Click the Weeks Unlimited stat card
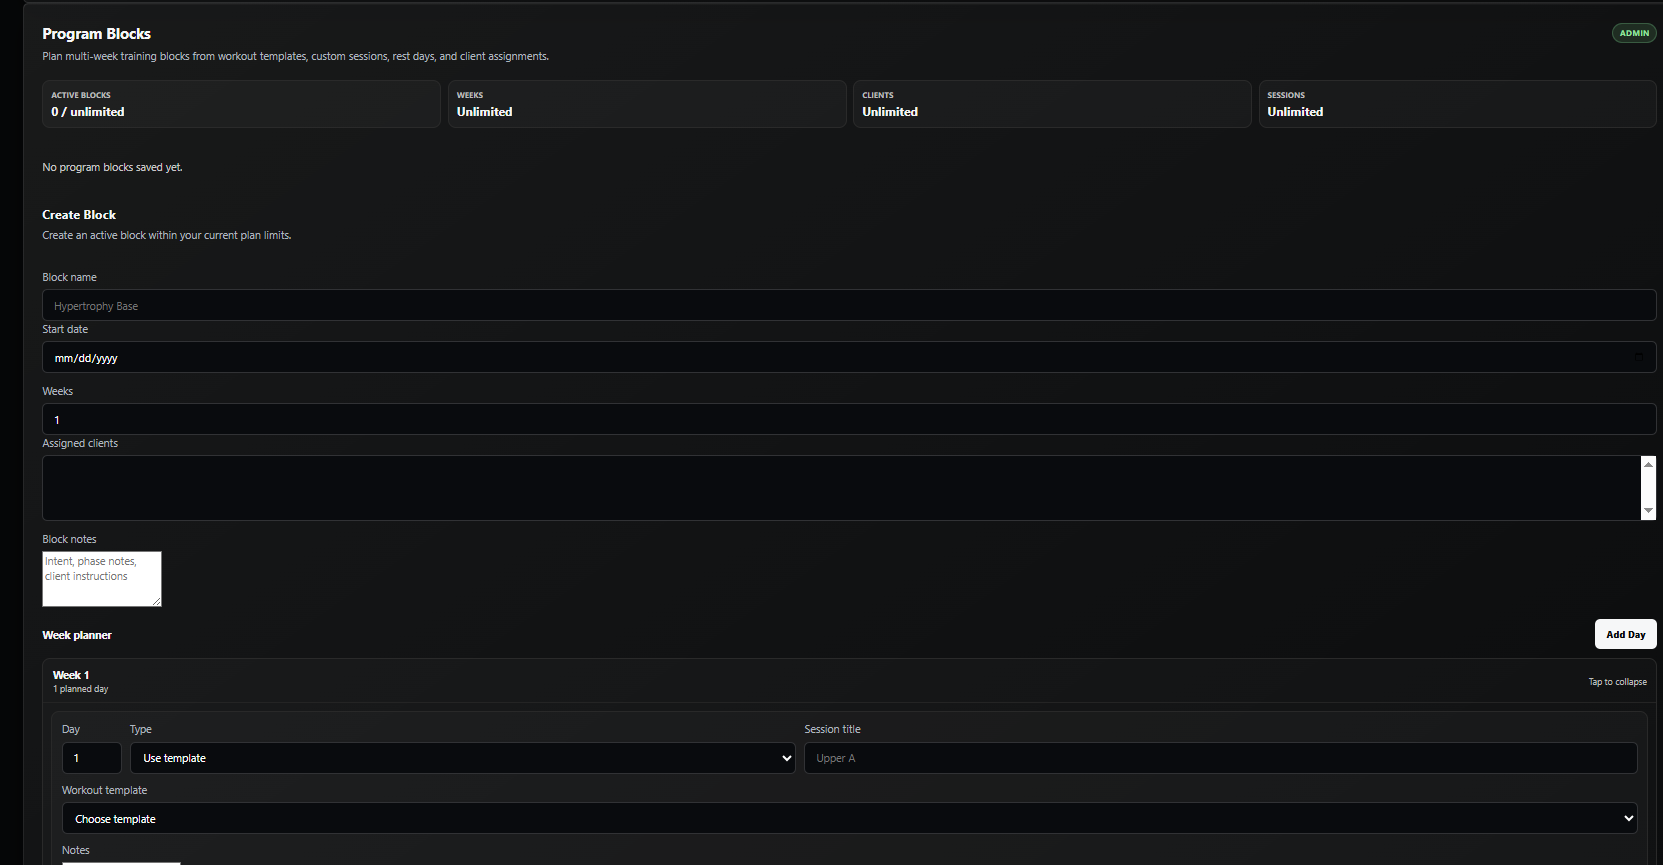 pos(647,104)
